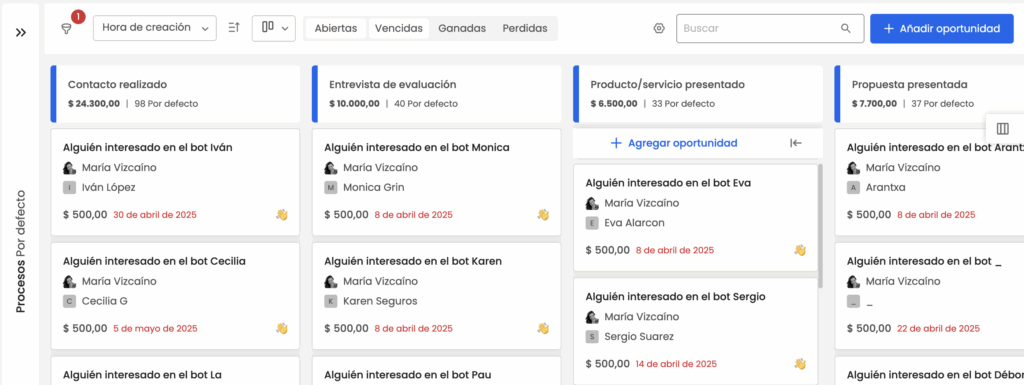Click the wave icon on Cecilia card
Screen dimensions: 1024x385
click(281, 328)
